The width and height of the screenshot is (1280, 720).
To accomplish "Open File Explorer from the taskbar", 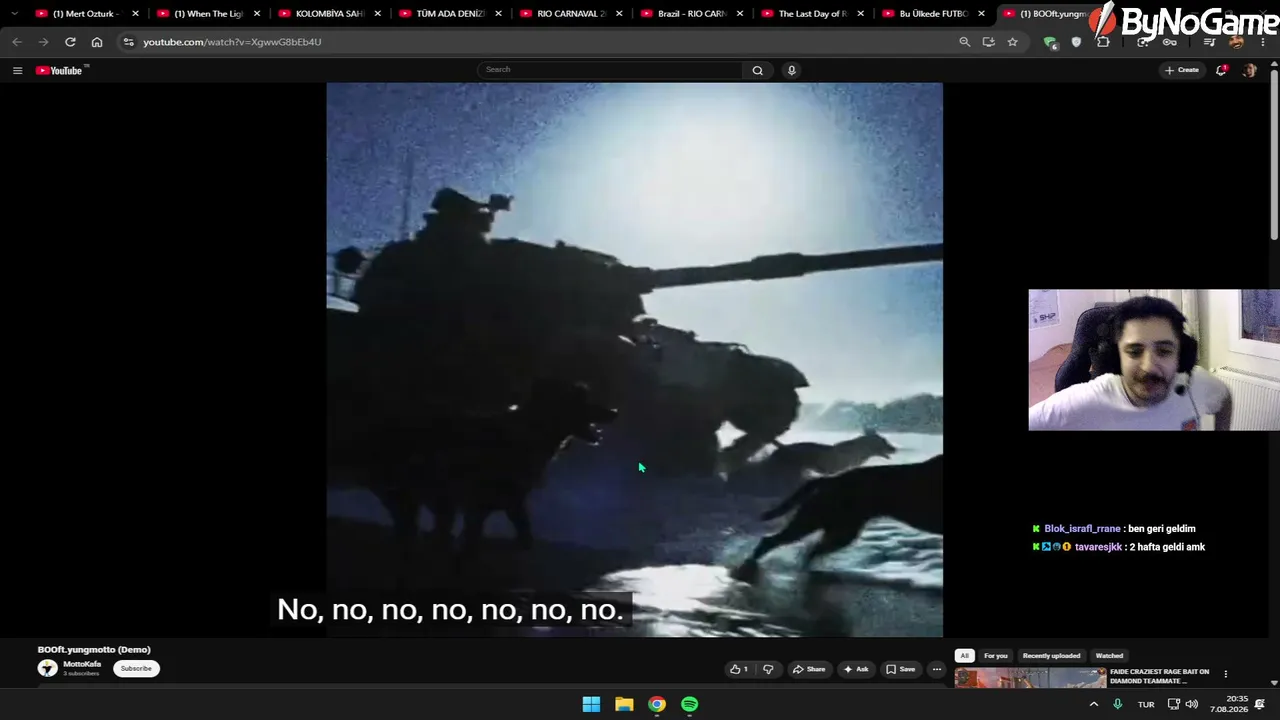I will point(624,704).
